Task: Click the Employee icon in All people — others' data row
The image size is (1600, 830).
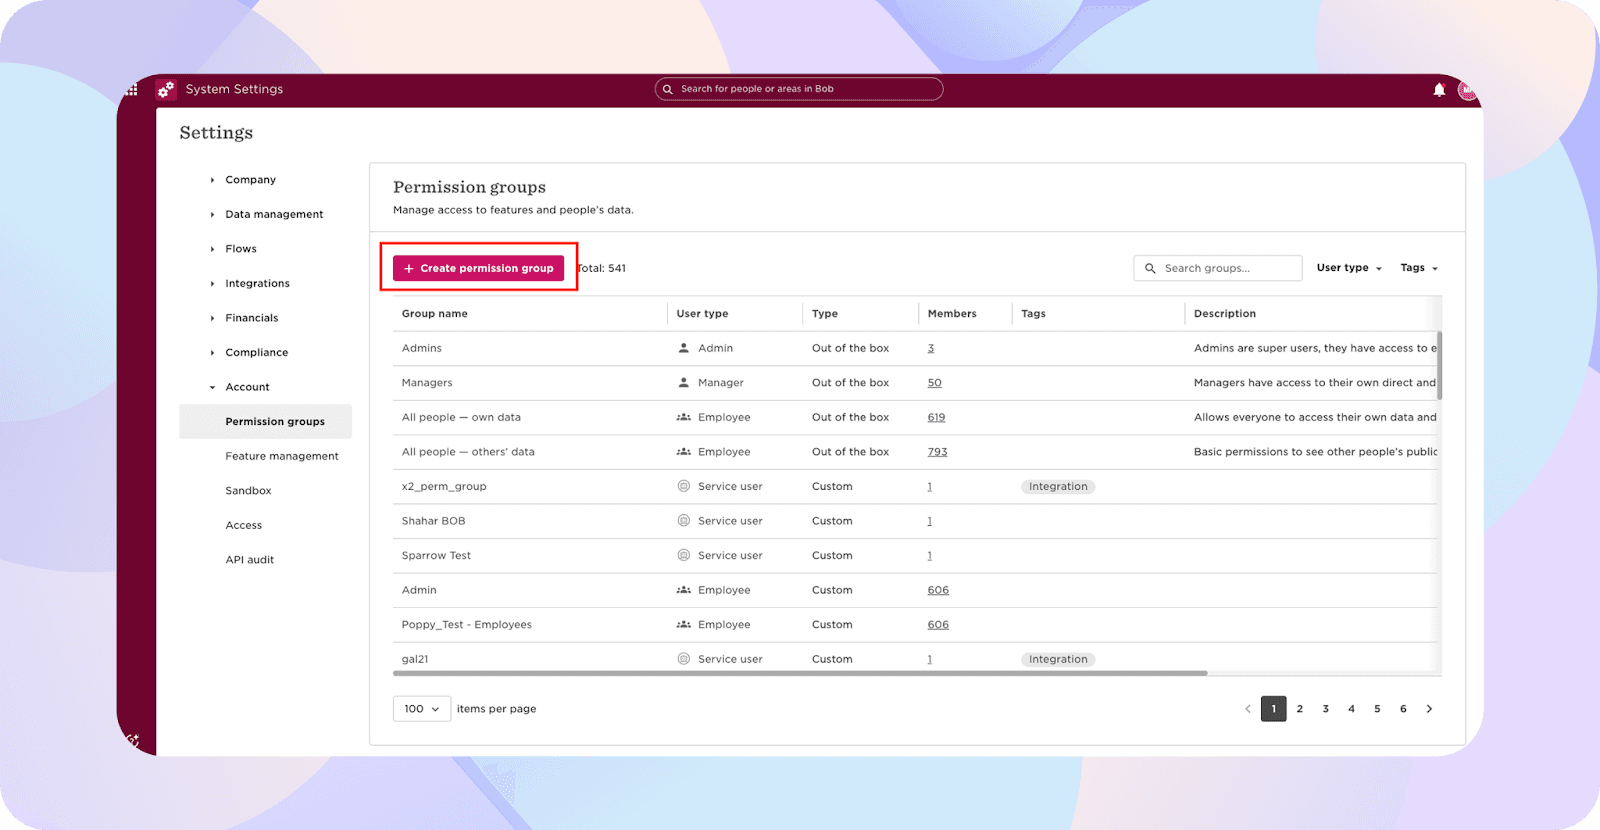Action: click(684, 452)
